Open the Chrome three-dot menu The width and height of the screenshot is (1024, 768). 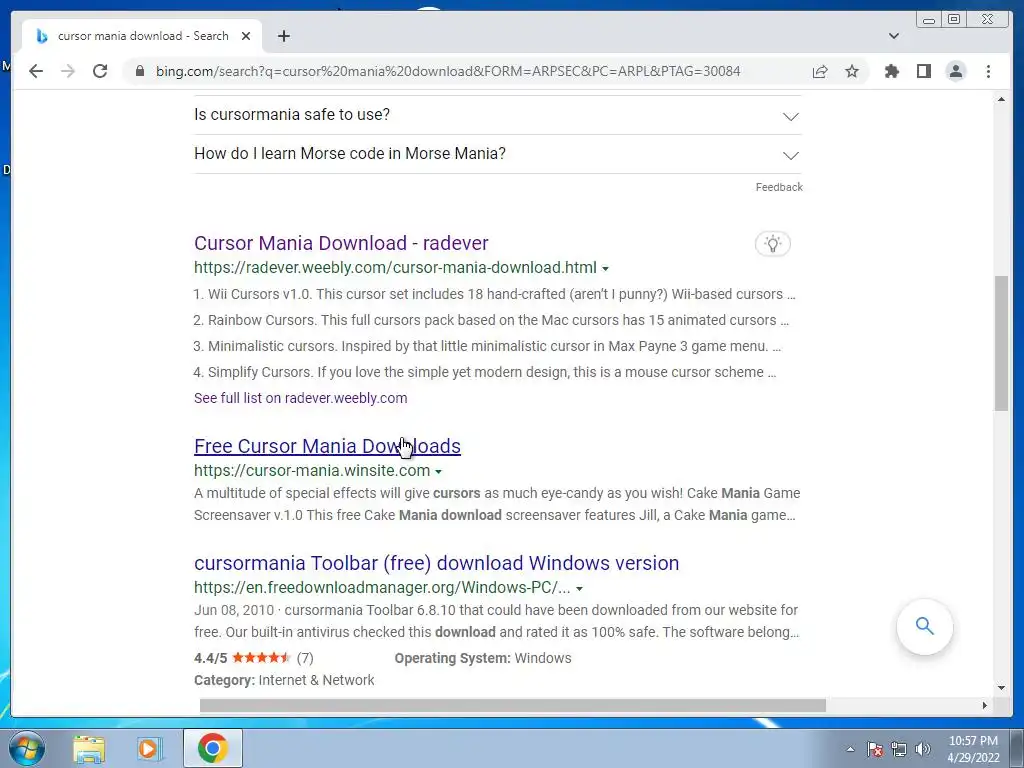[x=988, y=71]
